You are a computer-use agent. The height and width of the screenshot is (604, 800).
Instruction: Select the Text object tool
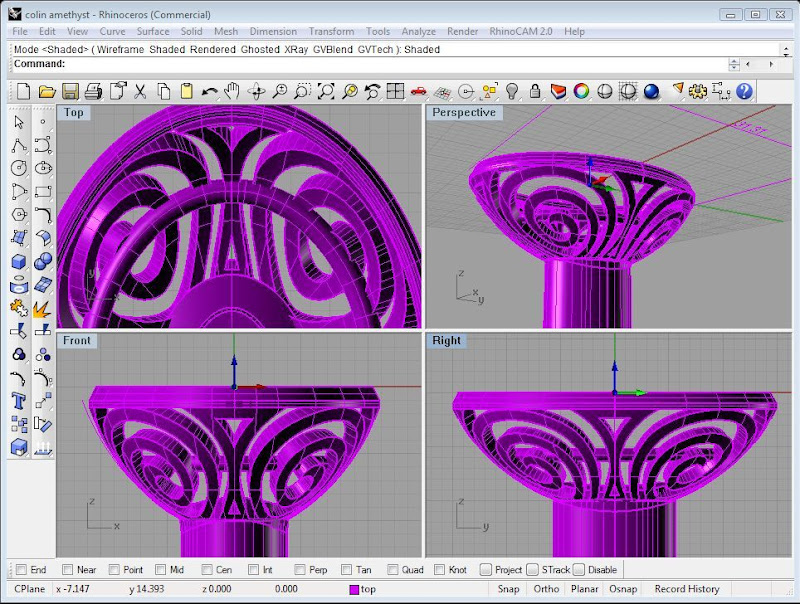pyautogui.click(x=19, y=400)
